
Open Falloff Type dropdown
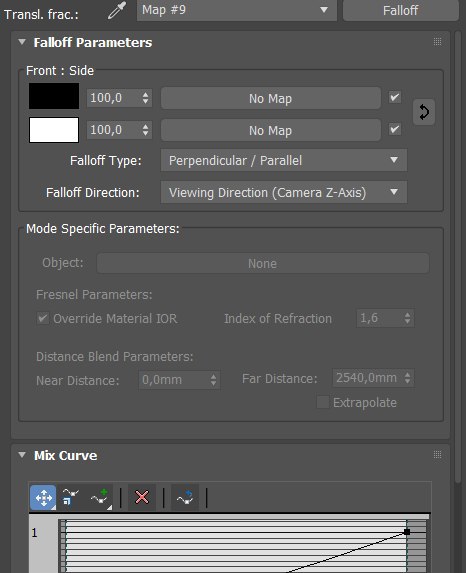coord(284,160)
